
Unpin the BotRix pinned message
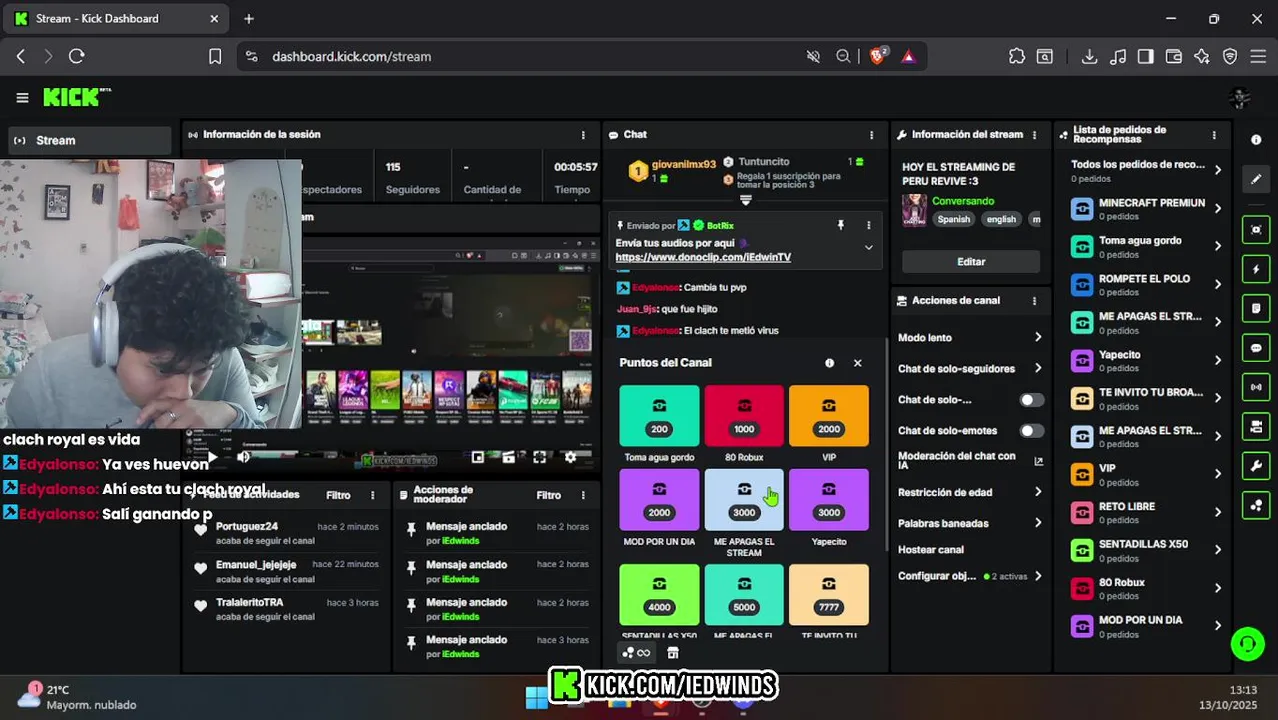tap(840, 226)
